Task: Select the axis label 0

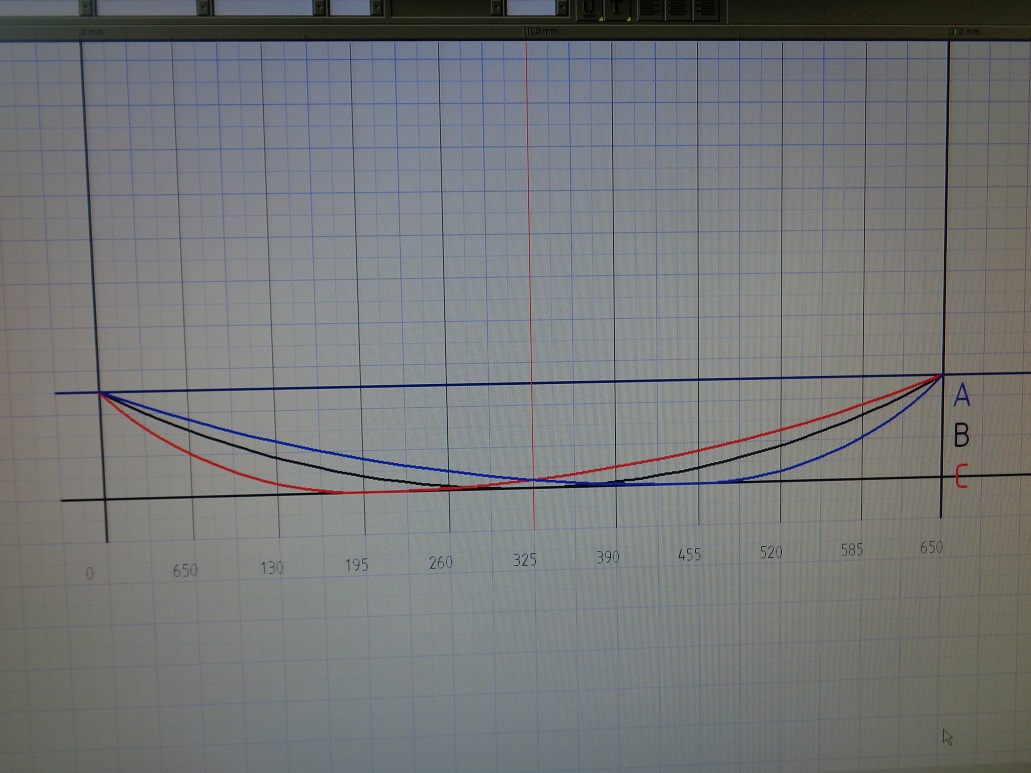Action: [x=91, y=574]
